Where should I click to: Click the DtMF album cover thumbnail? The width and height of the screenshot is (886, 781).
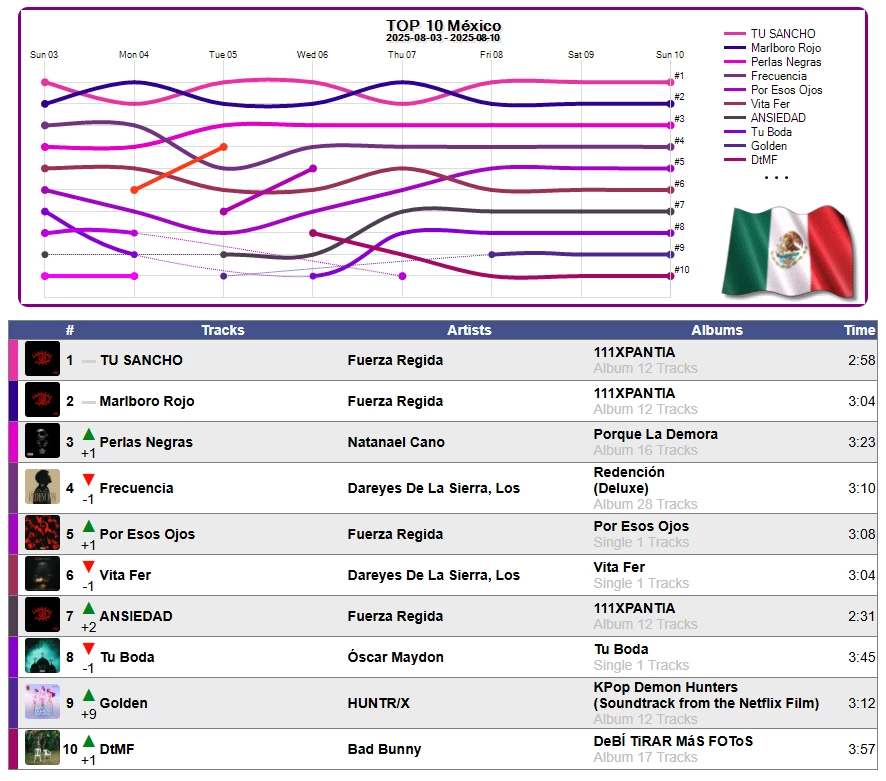[42, 748]
